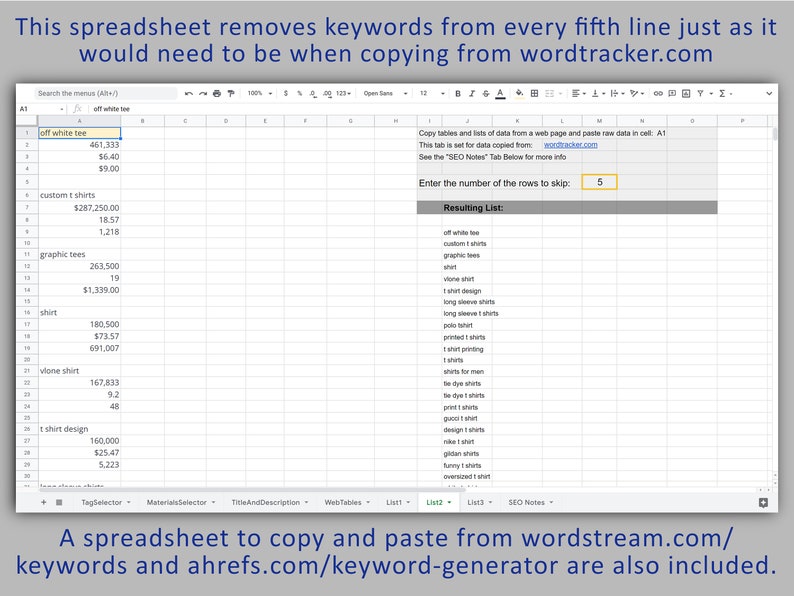
Task: Switch to the TitleAndDescription tab
Action: [270, 502]
